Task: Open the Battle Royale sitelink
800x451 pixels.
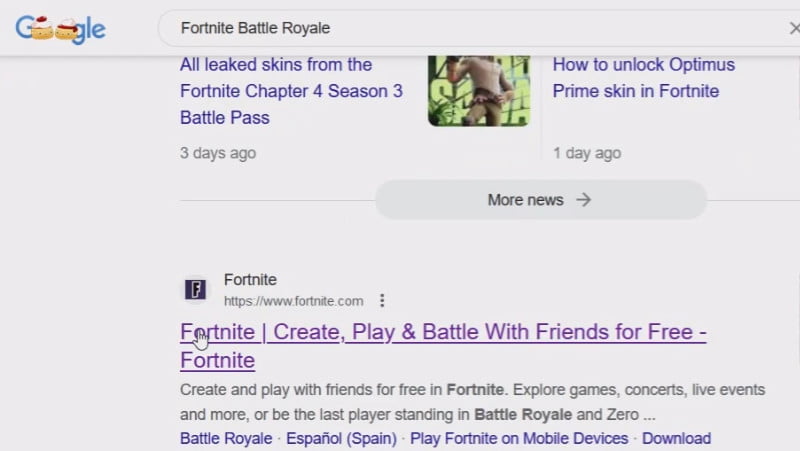Action: pyautogui.click(x=226, y=438)
